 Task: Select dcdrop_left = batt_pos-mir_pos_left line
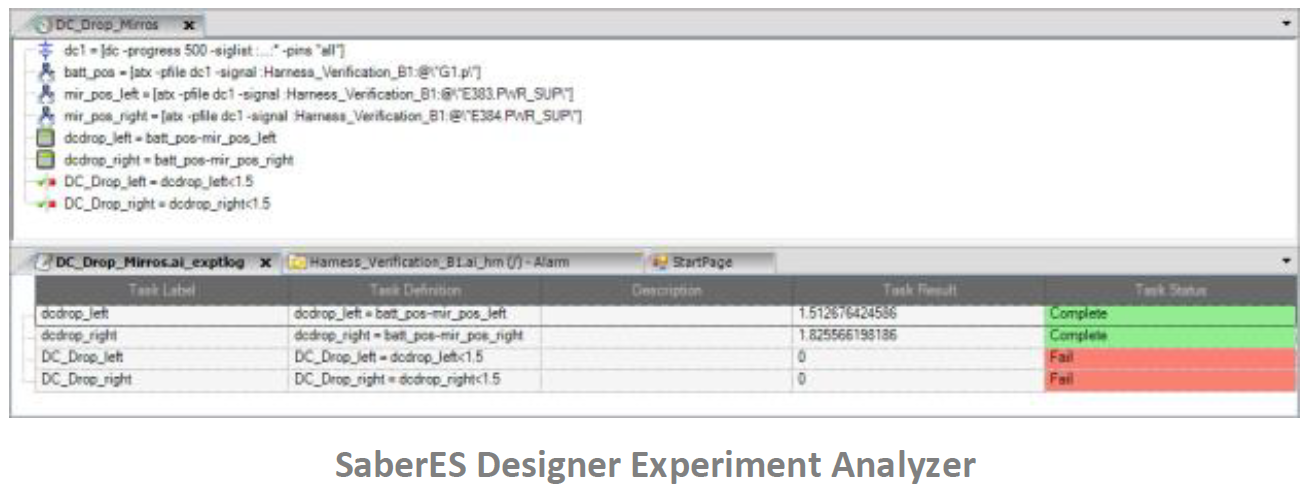[170, 138]
